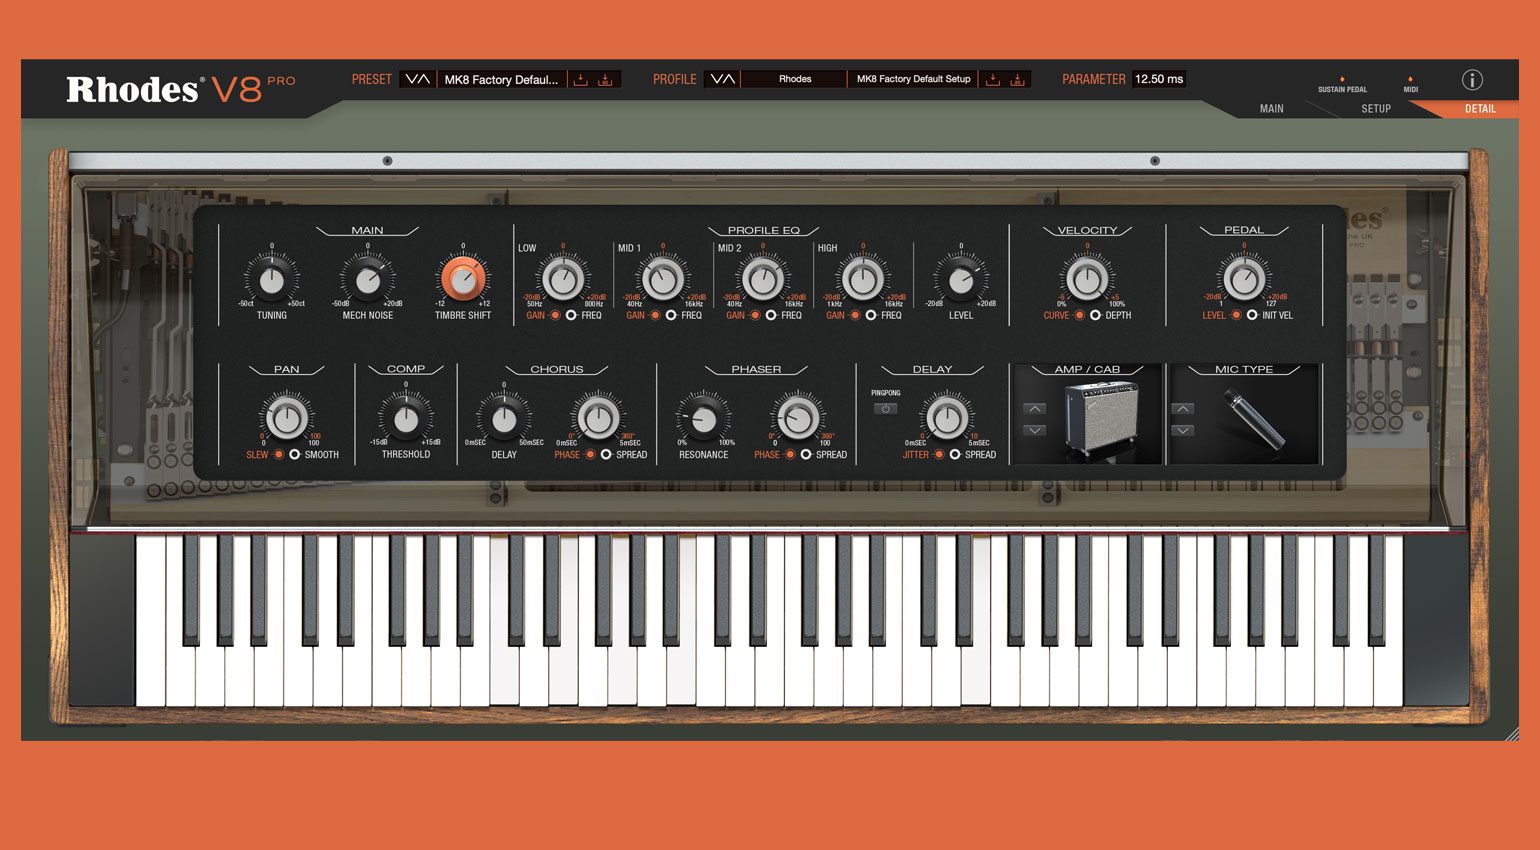Click the microphone image in Mic Type
This screenshot has width=1540, height=850.
tap(1254, 420)
